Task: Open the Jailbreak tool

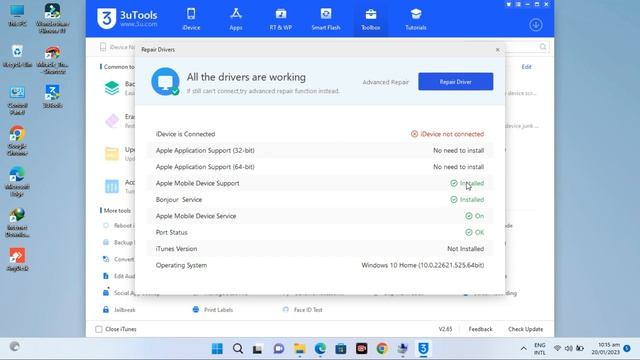Action: 119,310
